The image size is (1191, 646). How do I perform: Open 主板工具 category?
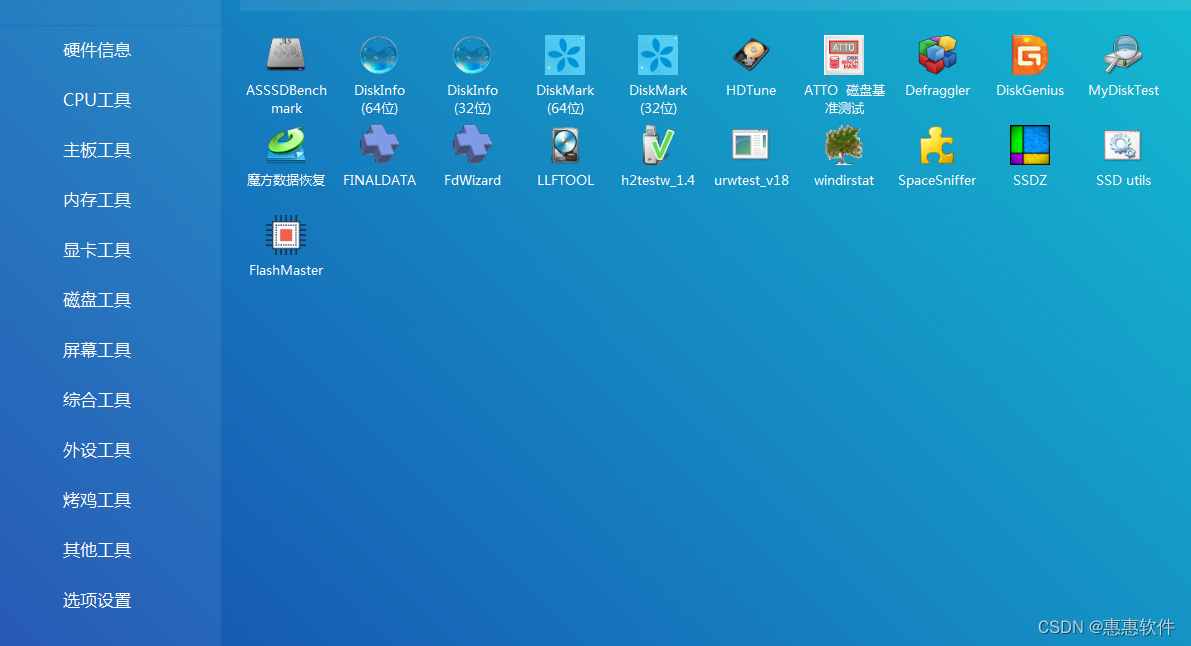[97, 150]
